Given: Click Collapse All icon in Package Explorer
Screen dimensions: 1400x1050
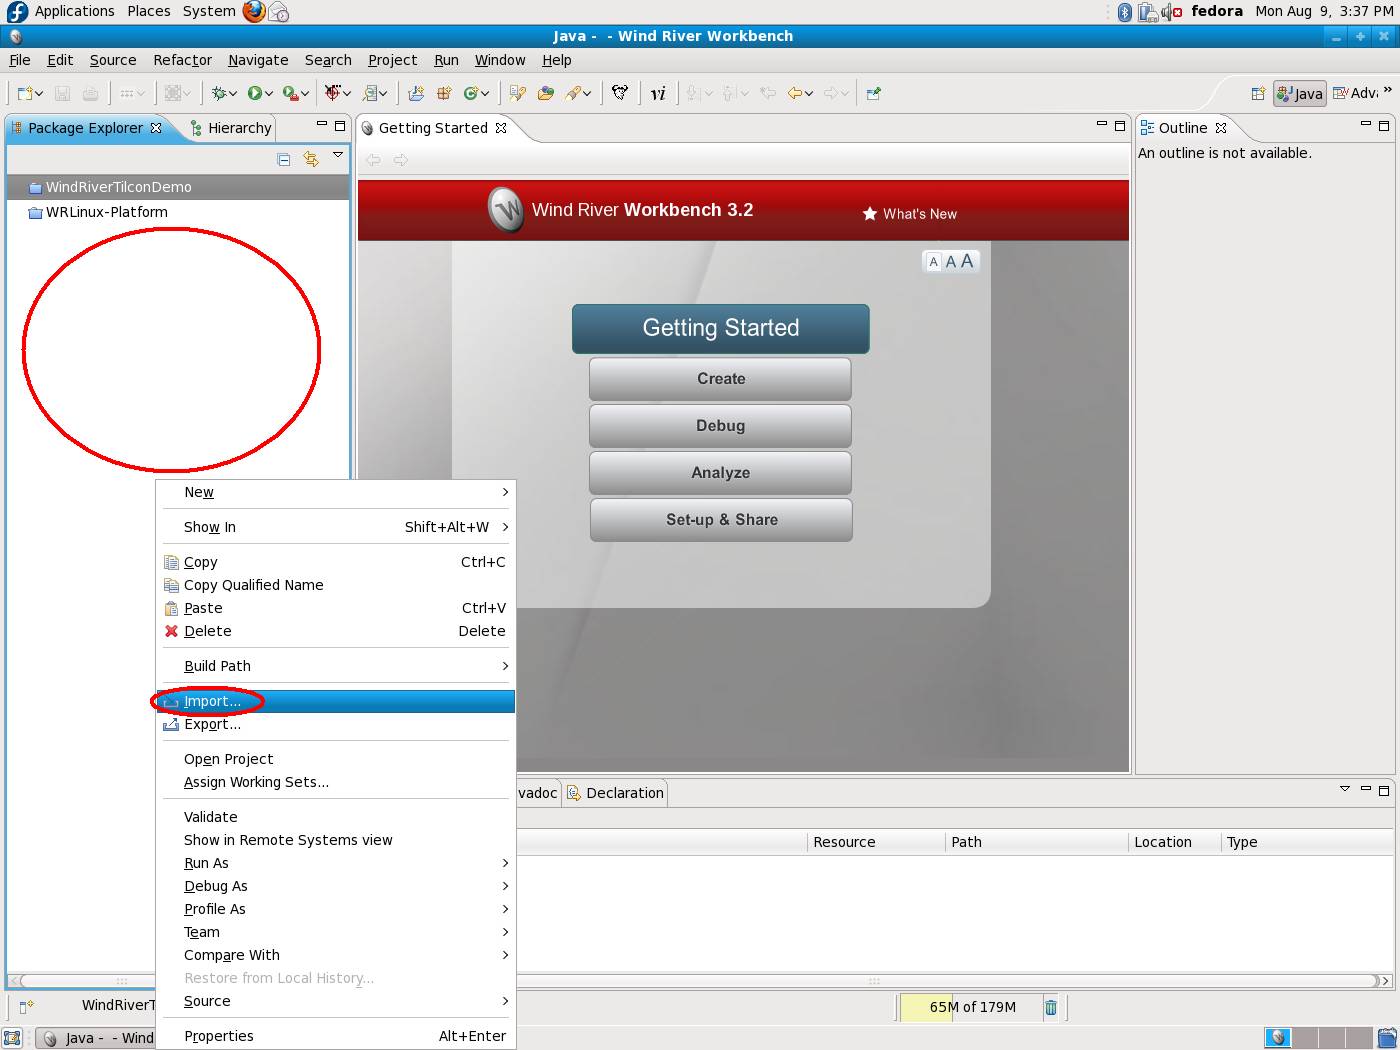Looking at the screenshot, I should pos(284,159).
